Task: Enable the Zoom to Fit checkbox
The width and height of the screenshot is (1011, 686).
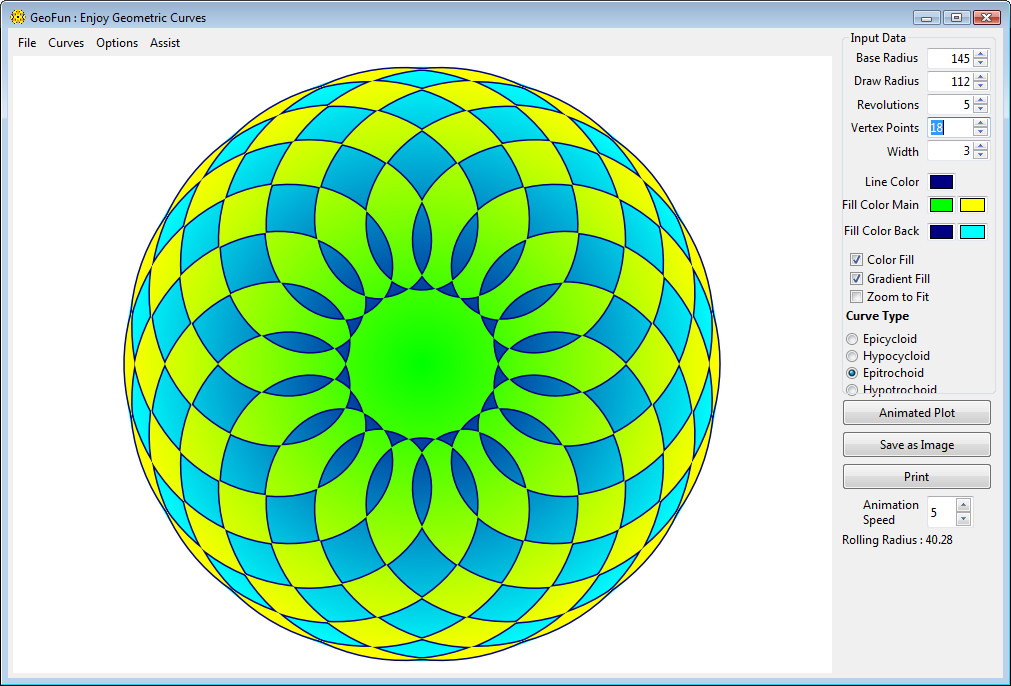Action: click(x=856, y=297)
